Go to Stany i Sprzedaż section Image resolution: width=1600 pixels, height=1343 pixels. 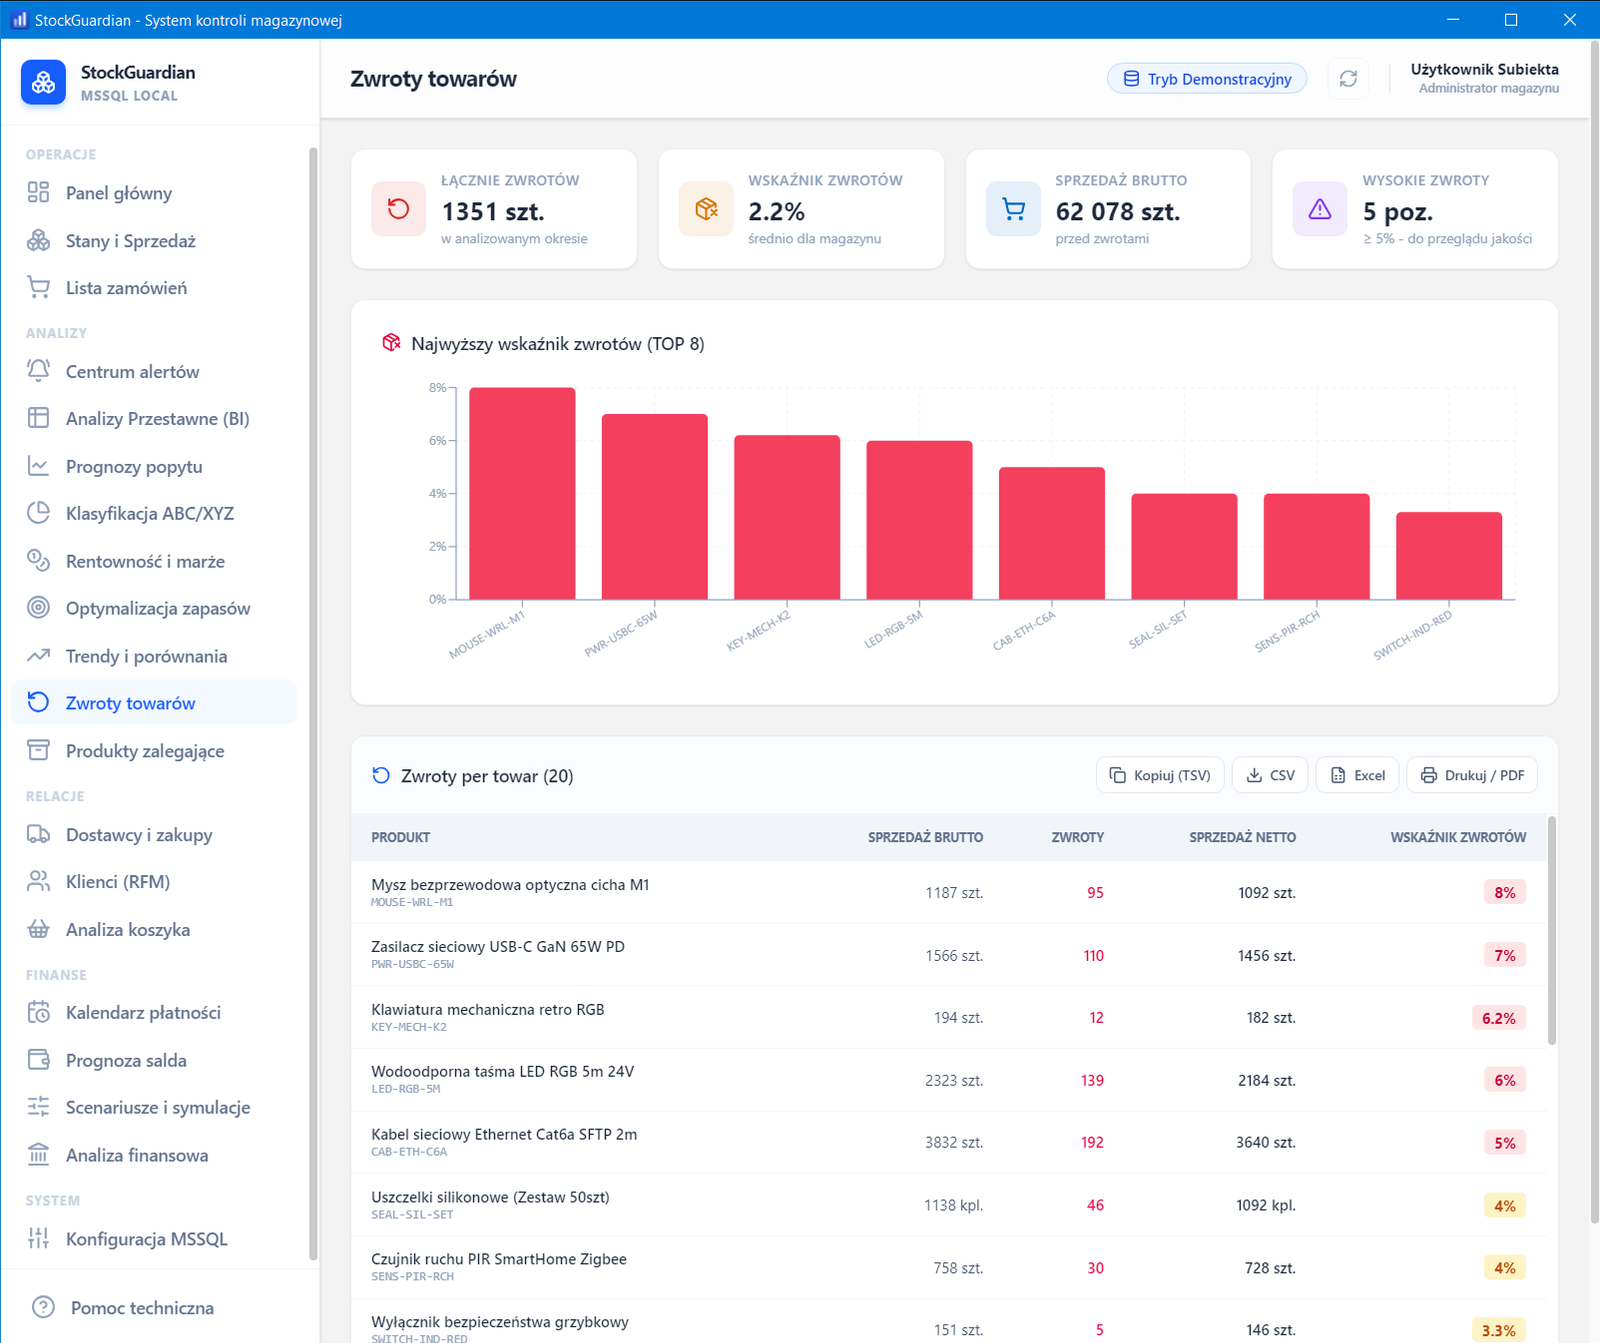point(154,241)
